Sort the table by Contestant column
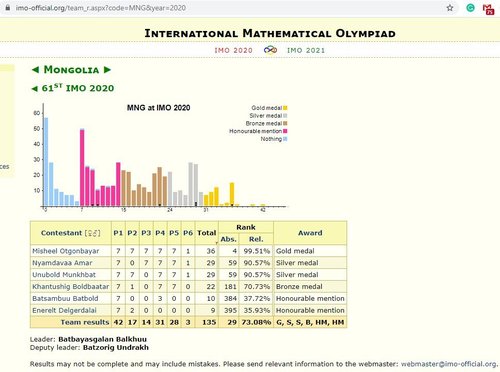Viewport: 500px width, 372px height. 61,233
